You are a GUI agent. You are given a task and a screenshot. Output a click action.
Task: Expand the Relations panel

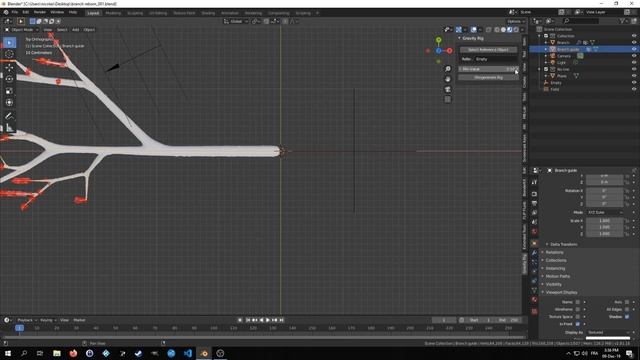(x=554, y=253)
